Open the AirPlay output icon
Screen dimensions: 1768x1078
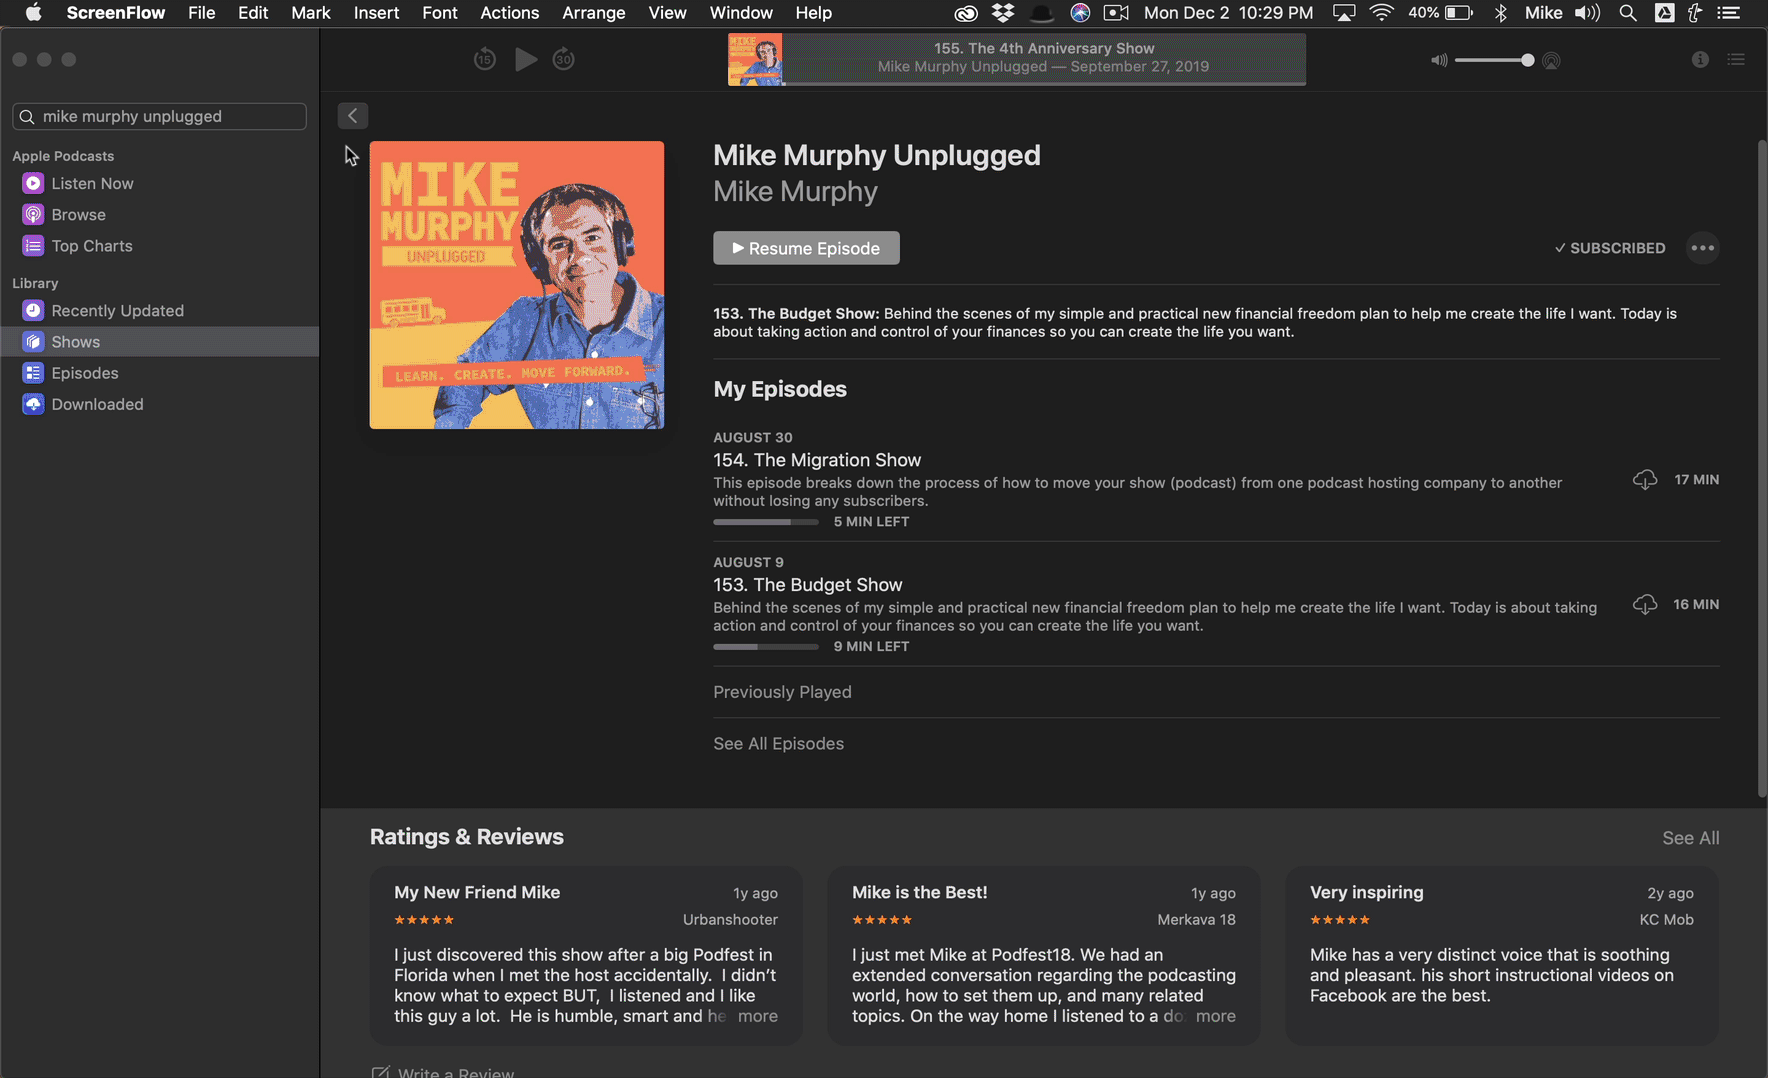[x=1551, y=61]
